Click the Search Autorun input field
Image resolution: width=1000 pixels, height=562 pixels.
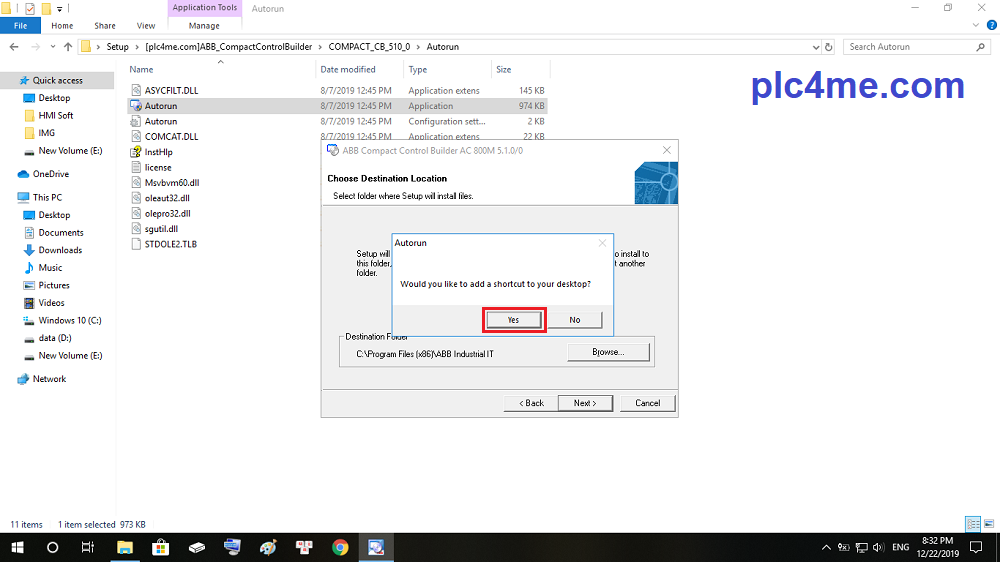[x=910, y=47]
